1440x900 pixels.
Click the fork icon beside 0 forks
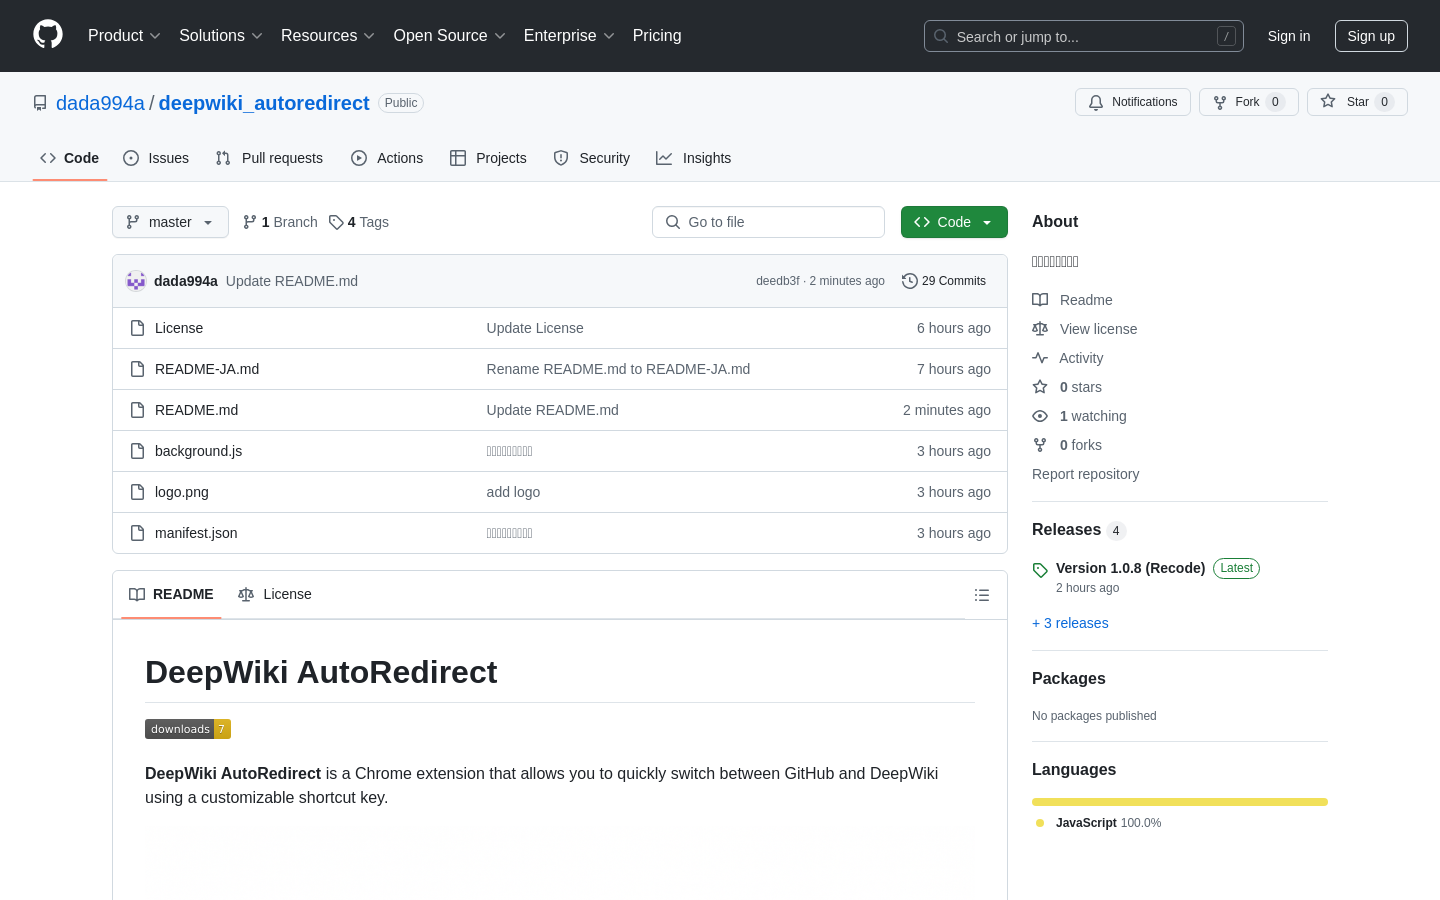[x=1040, y=445]
